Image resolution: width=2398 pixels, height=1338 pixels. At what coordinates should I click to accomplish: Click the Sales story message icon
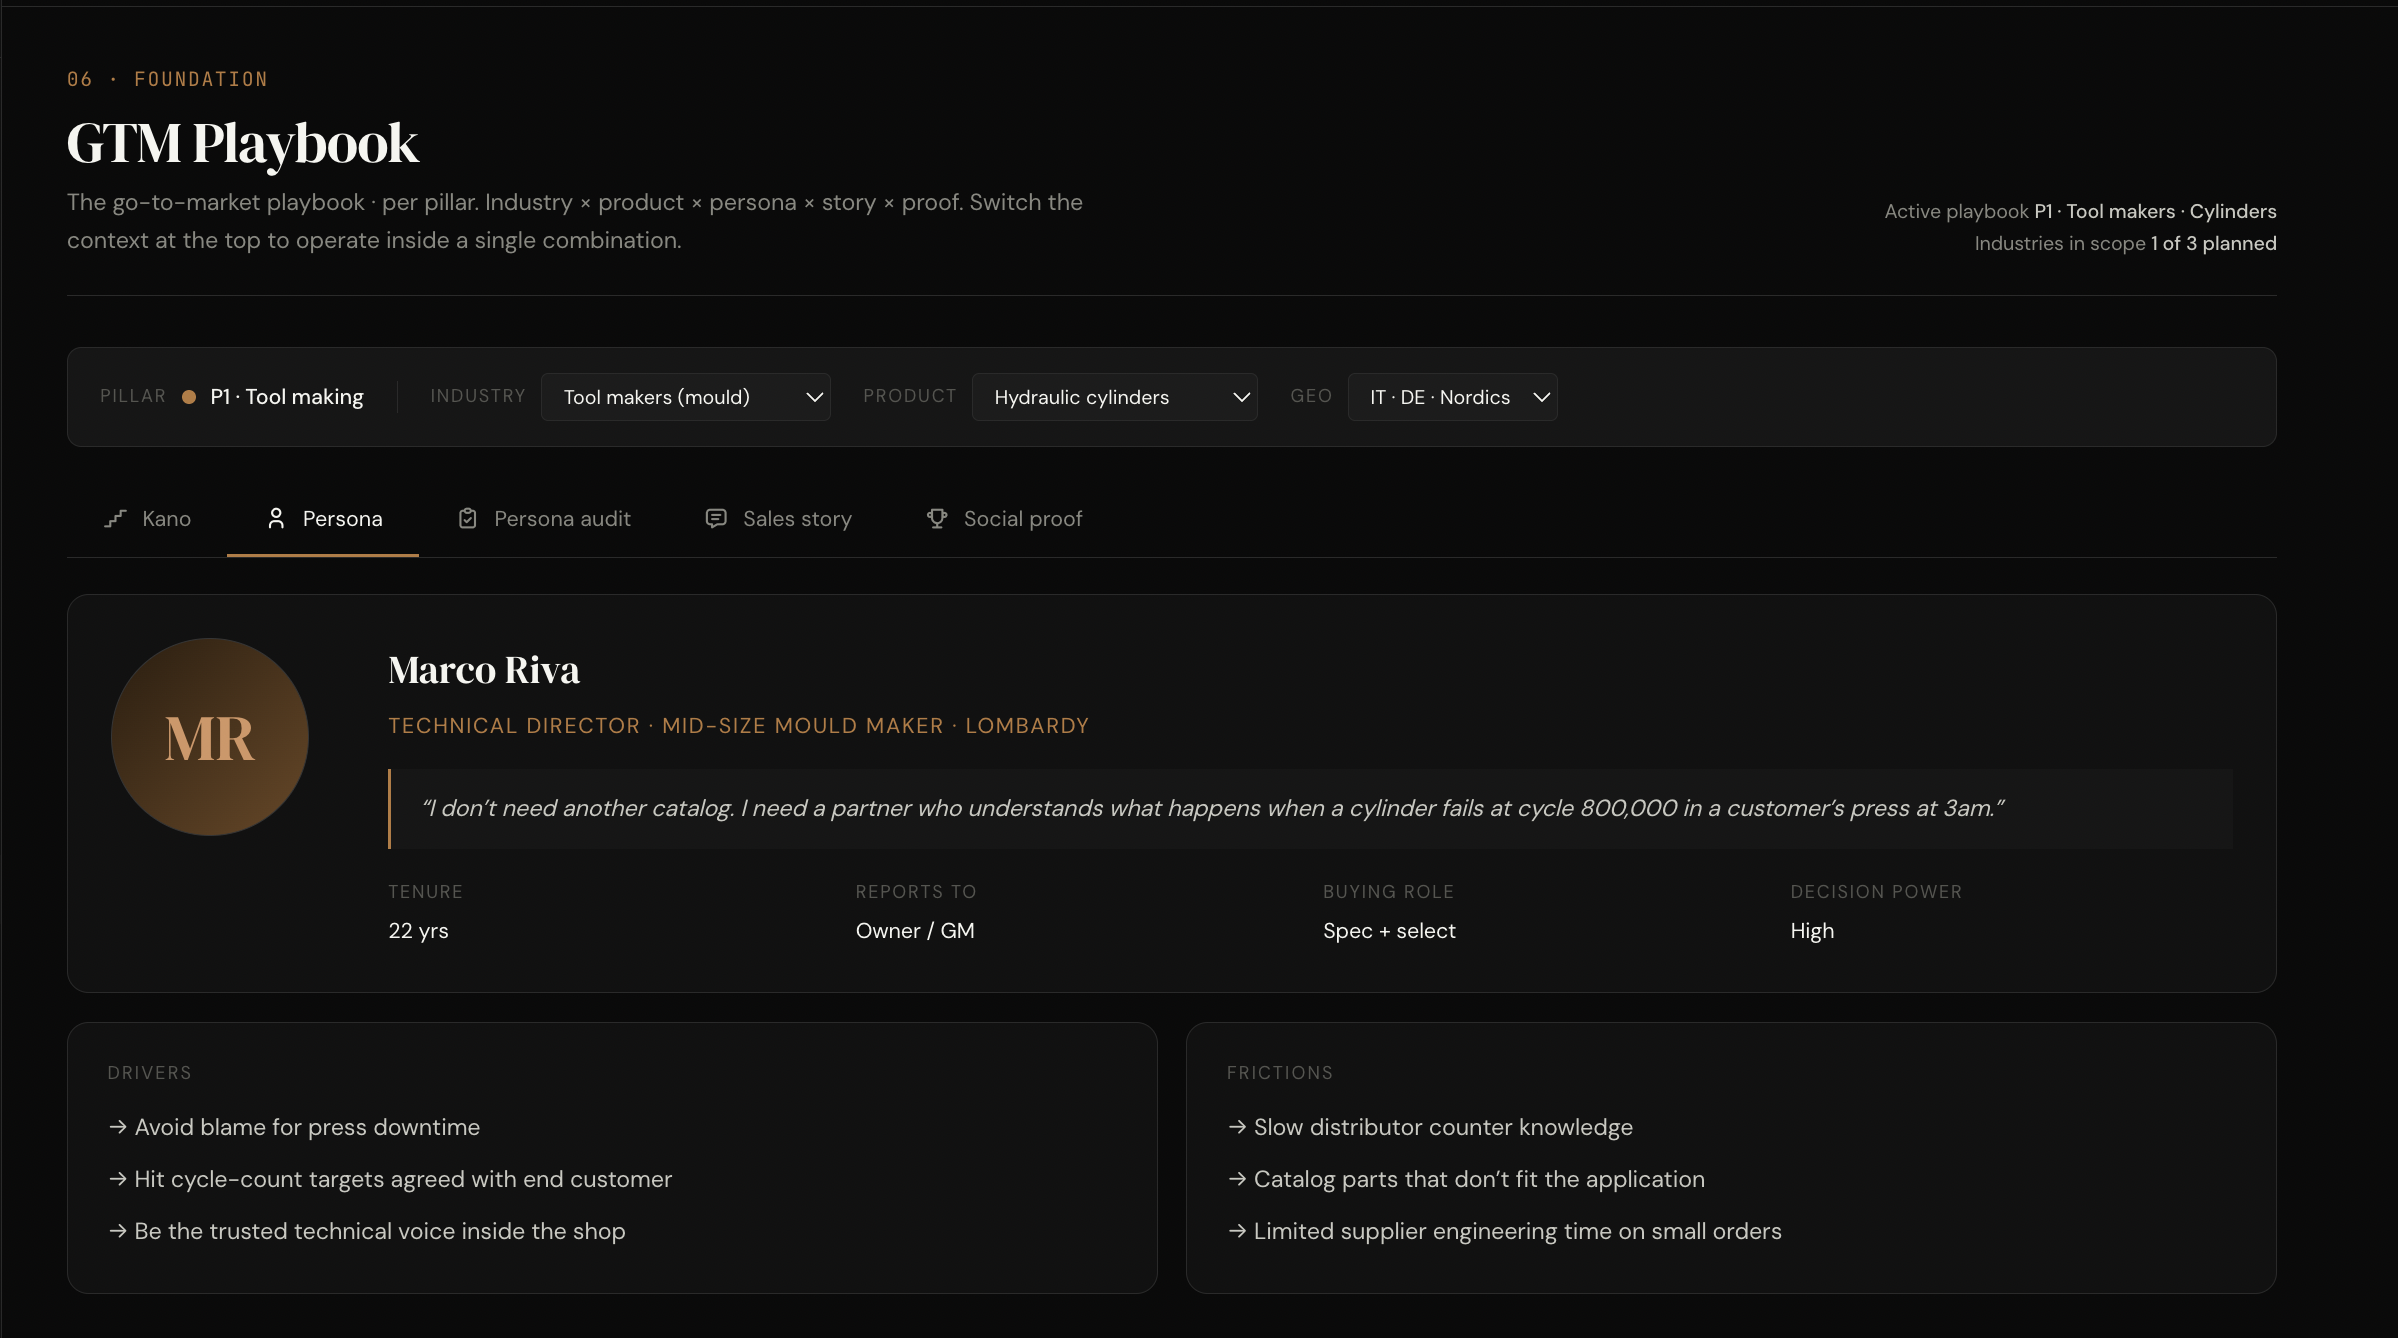(x=716, y=518)
